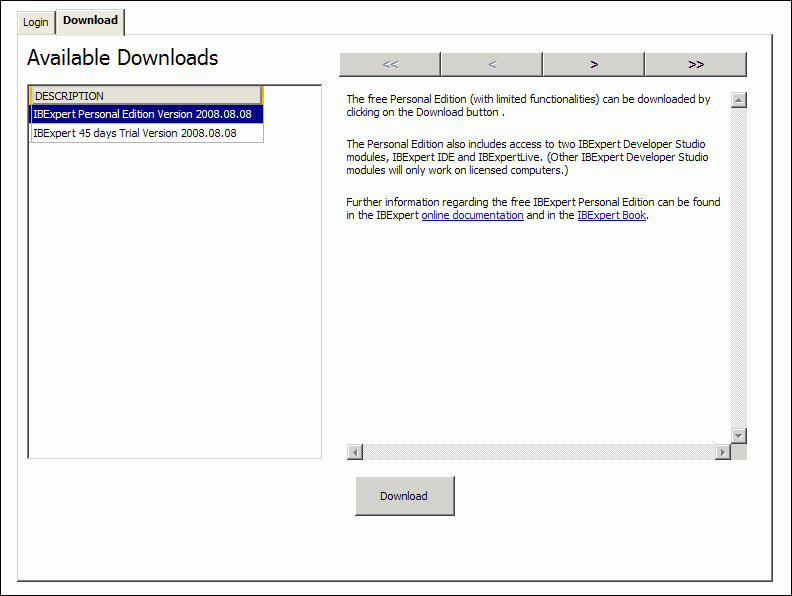Jump to last record with >> button

point(696,65)
